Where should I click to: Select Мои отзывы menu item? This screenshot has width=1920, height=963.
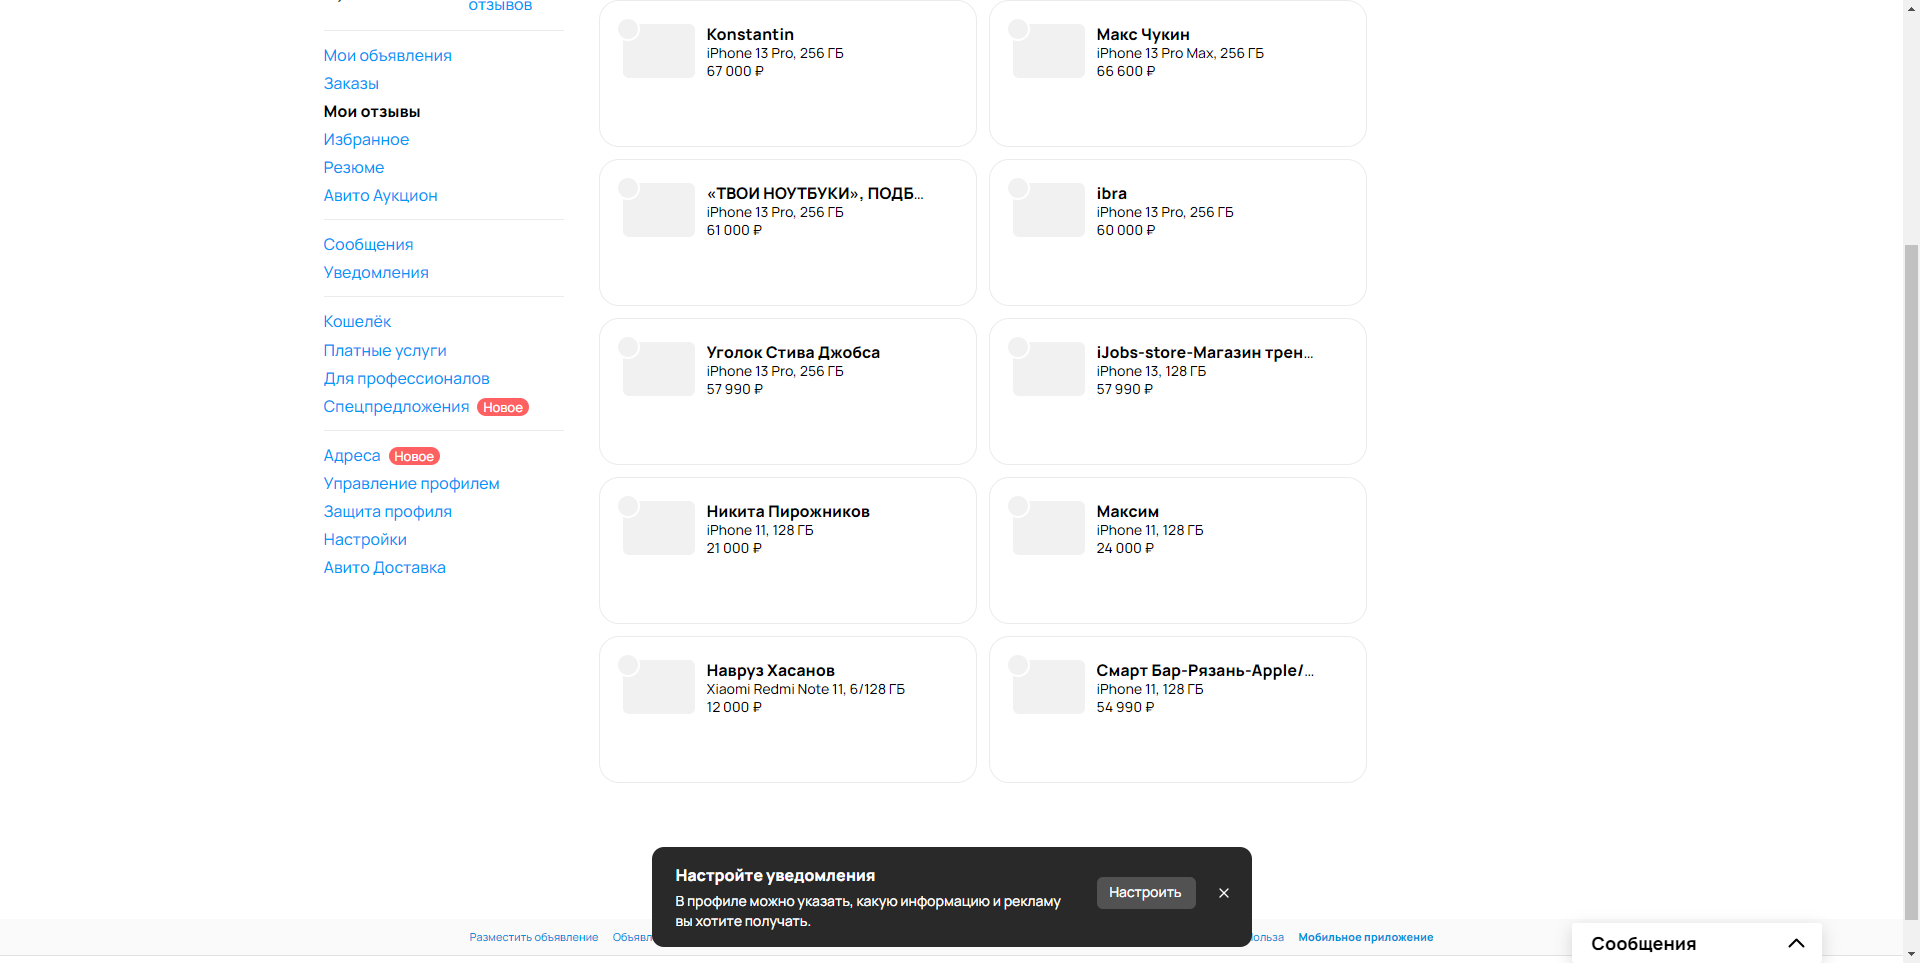371,111
